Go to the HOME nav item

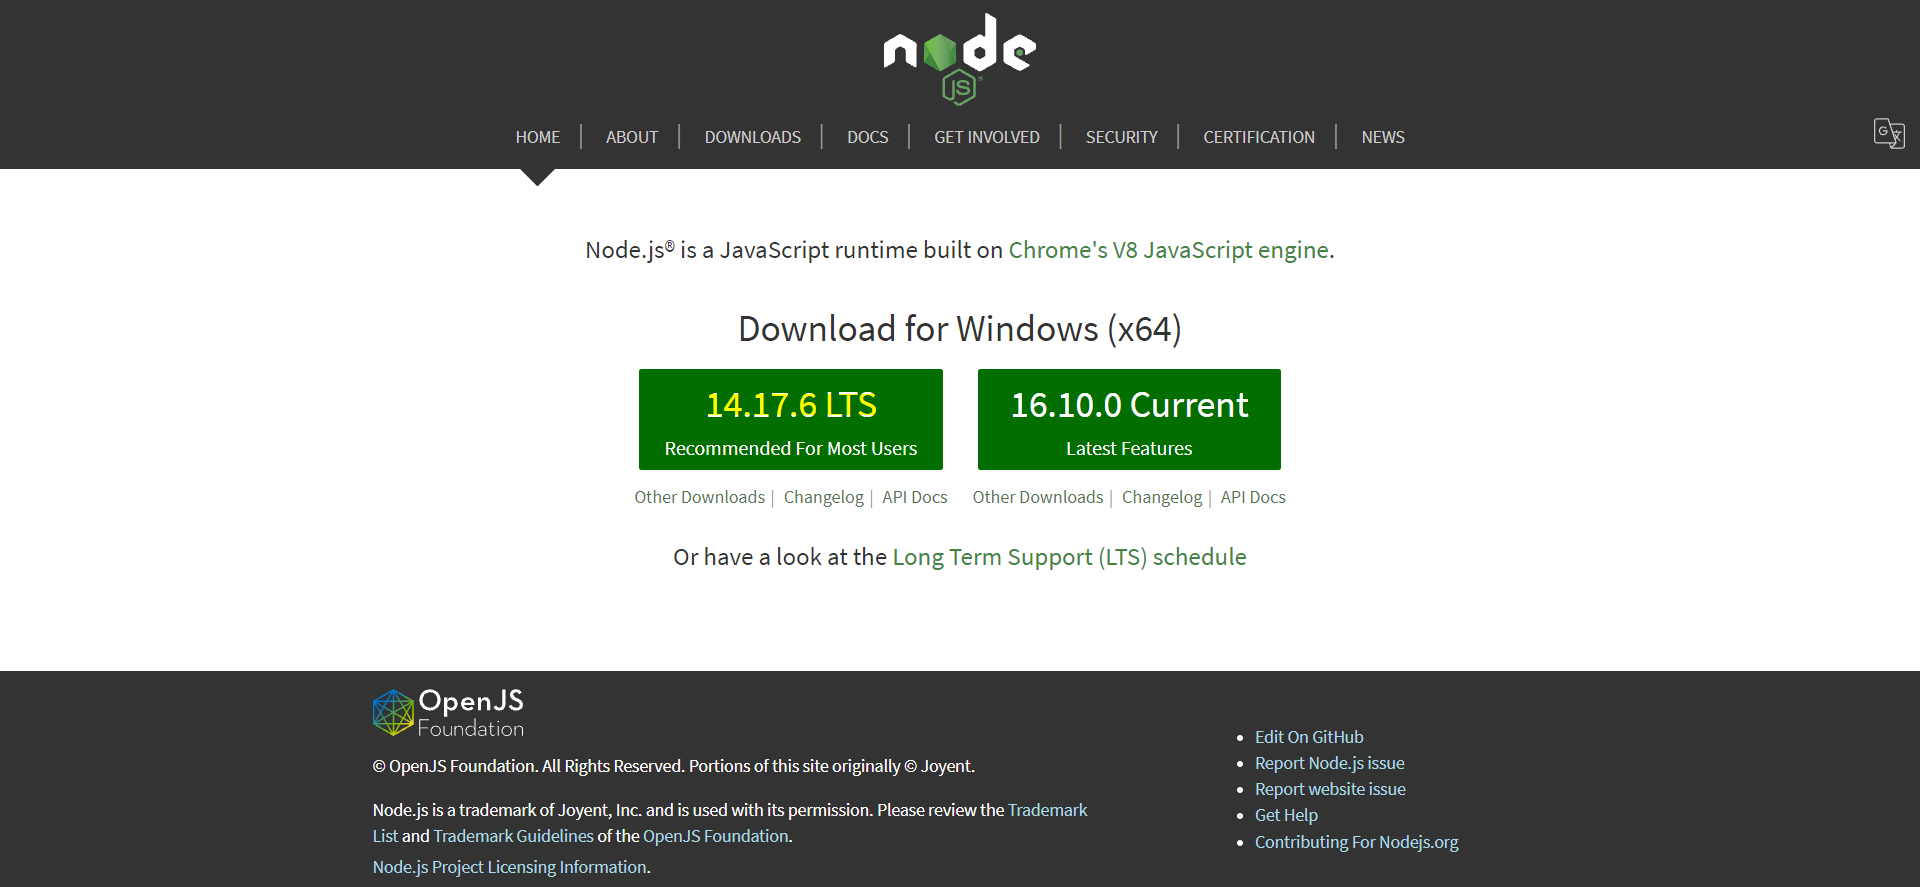tap(538, 137)
